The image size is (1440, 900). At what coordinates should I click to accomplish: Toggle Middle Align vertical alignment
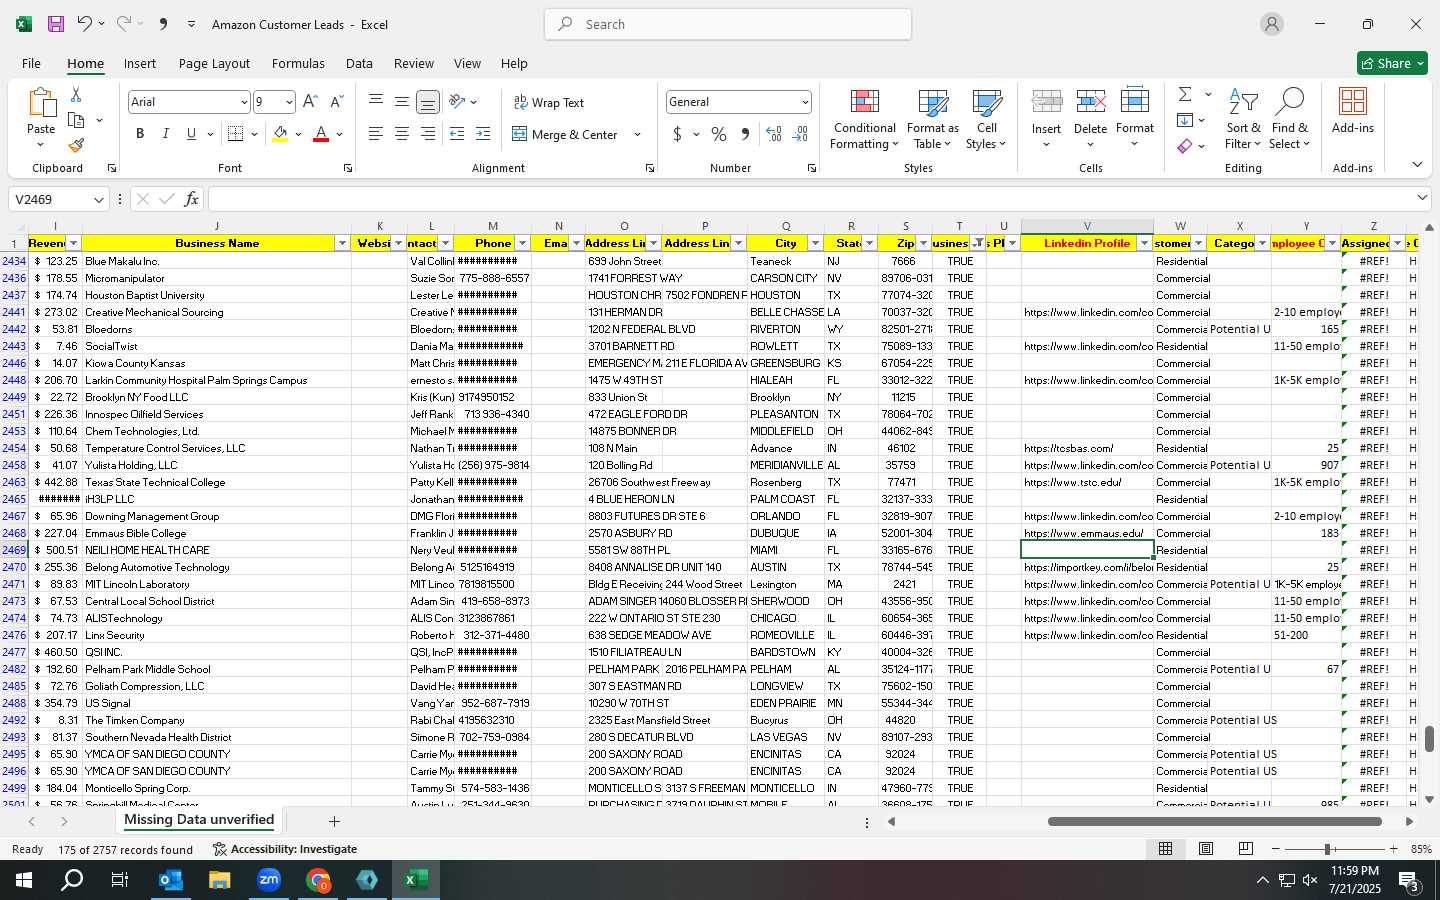click(x=402, y=102)
